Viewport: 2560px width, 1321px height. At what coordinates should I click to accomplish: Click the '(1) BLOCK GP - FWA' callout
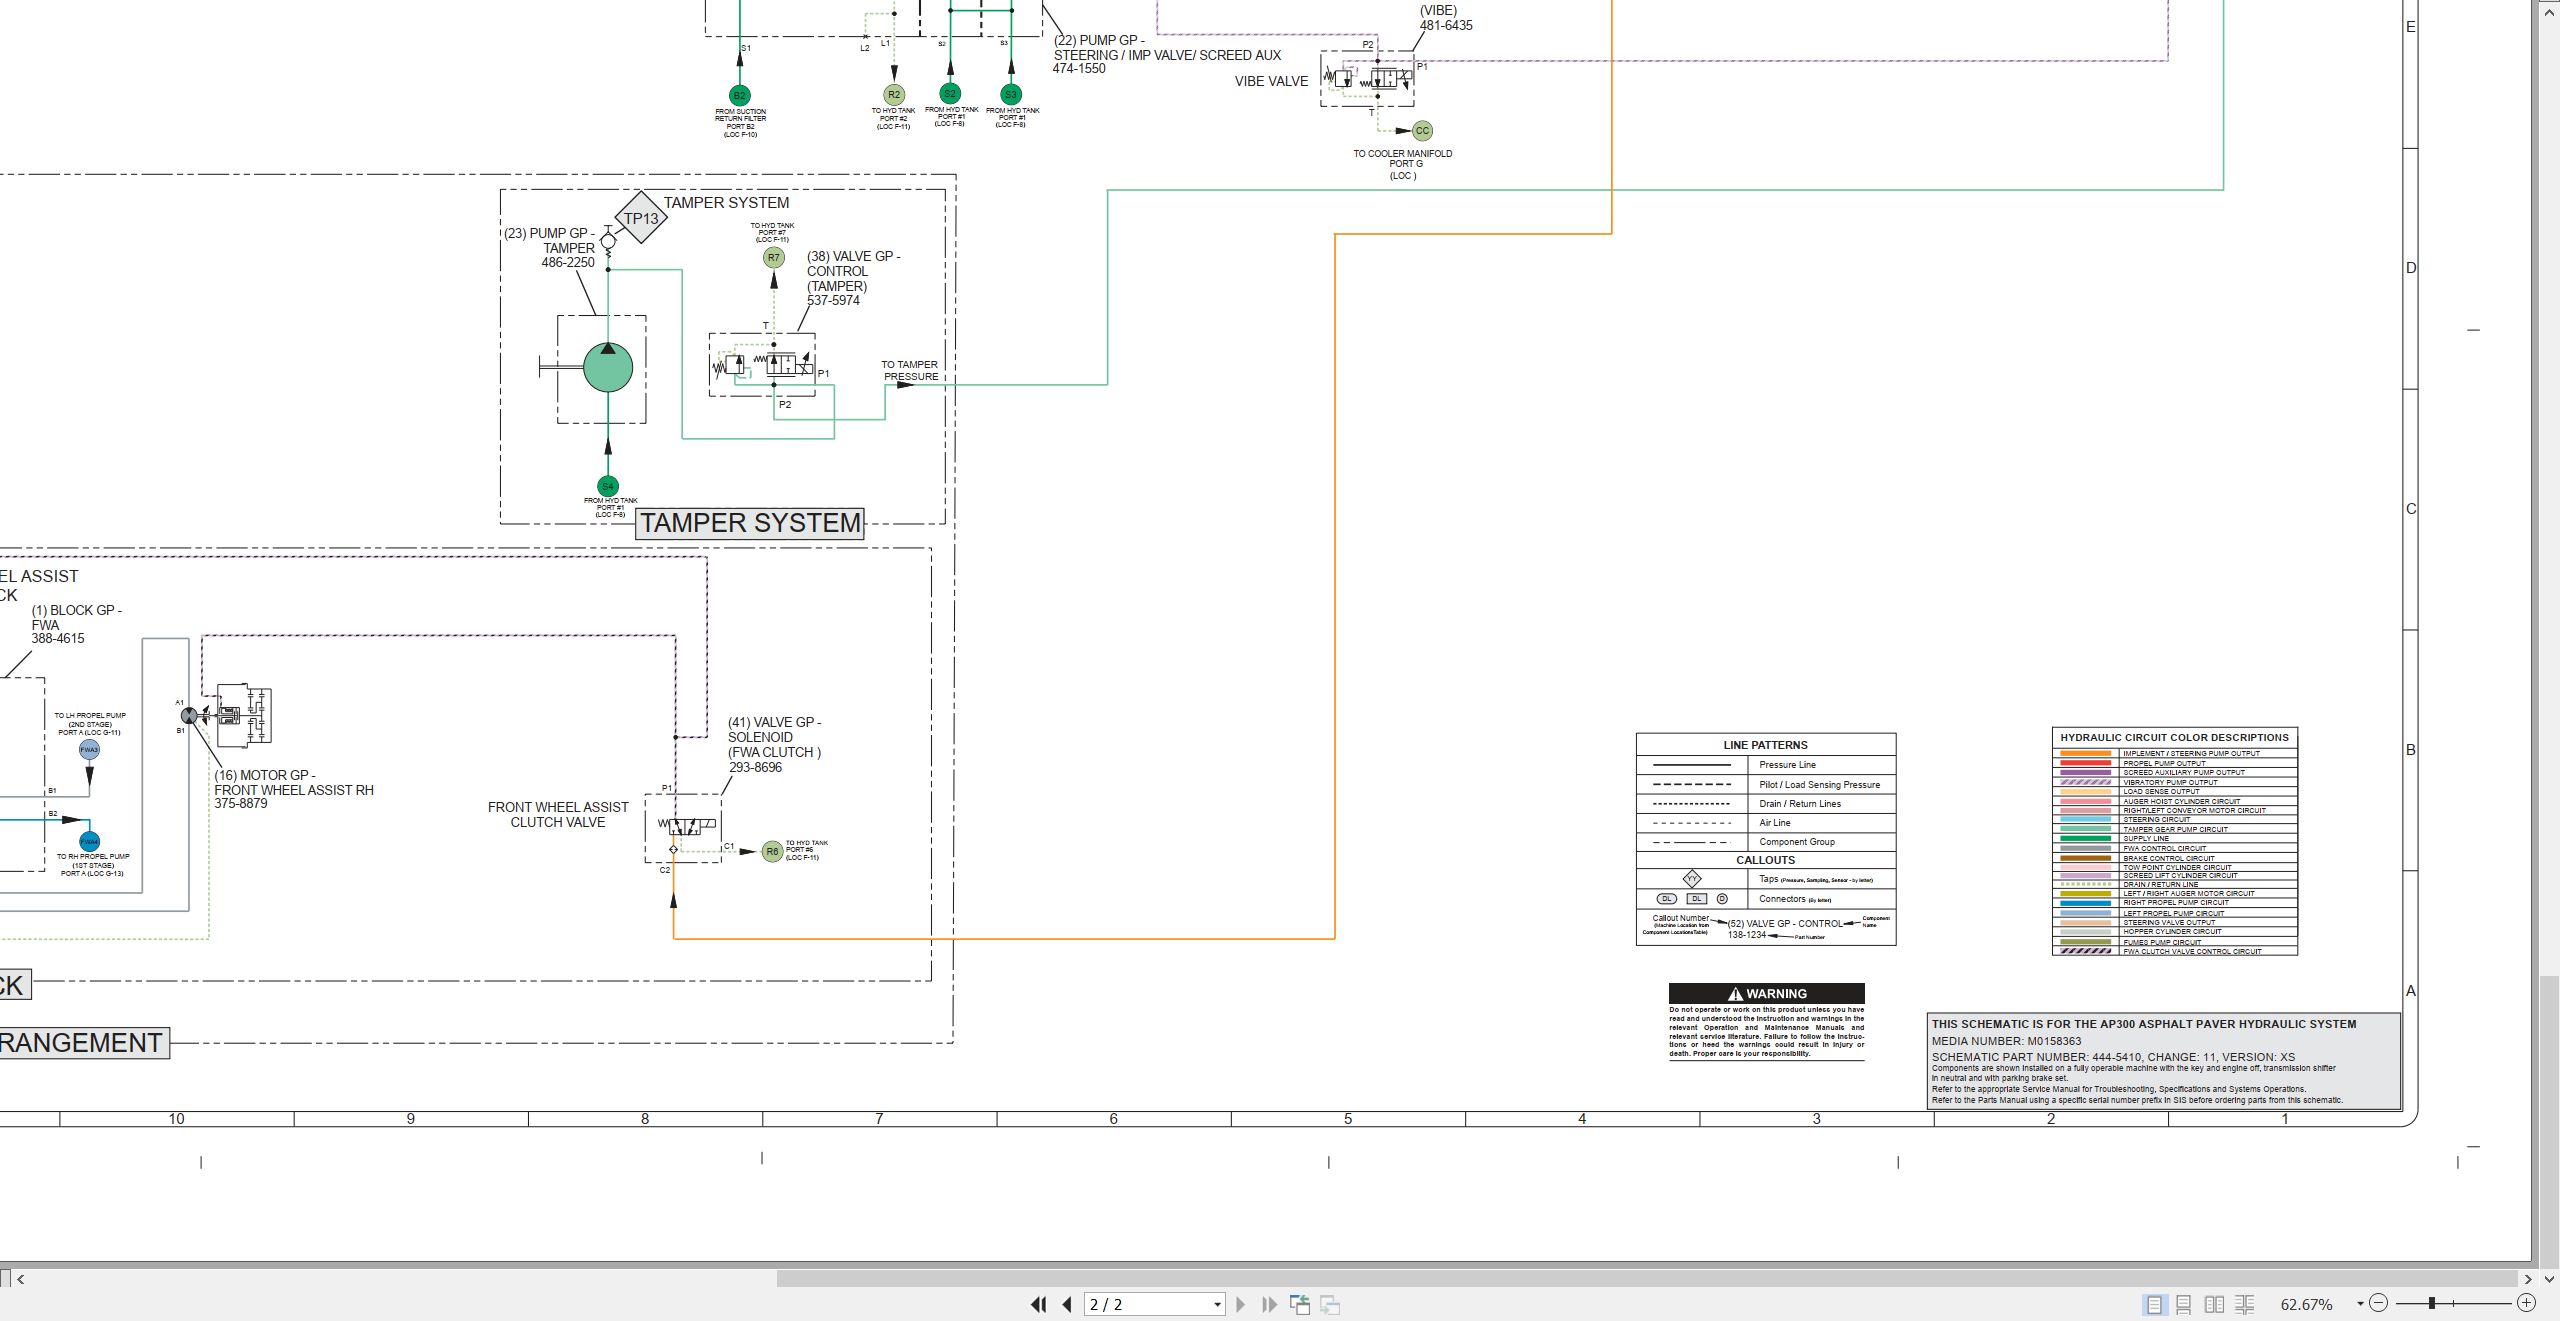pos(76,624)
